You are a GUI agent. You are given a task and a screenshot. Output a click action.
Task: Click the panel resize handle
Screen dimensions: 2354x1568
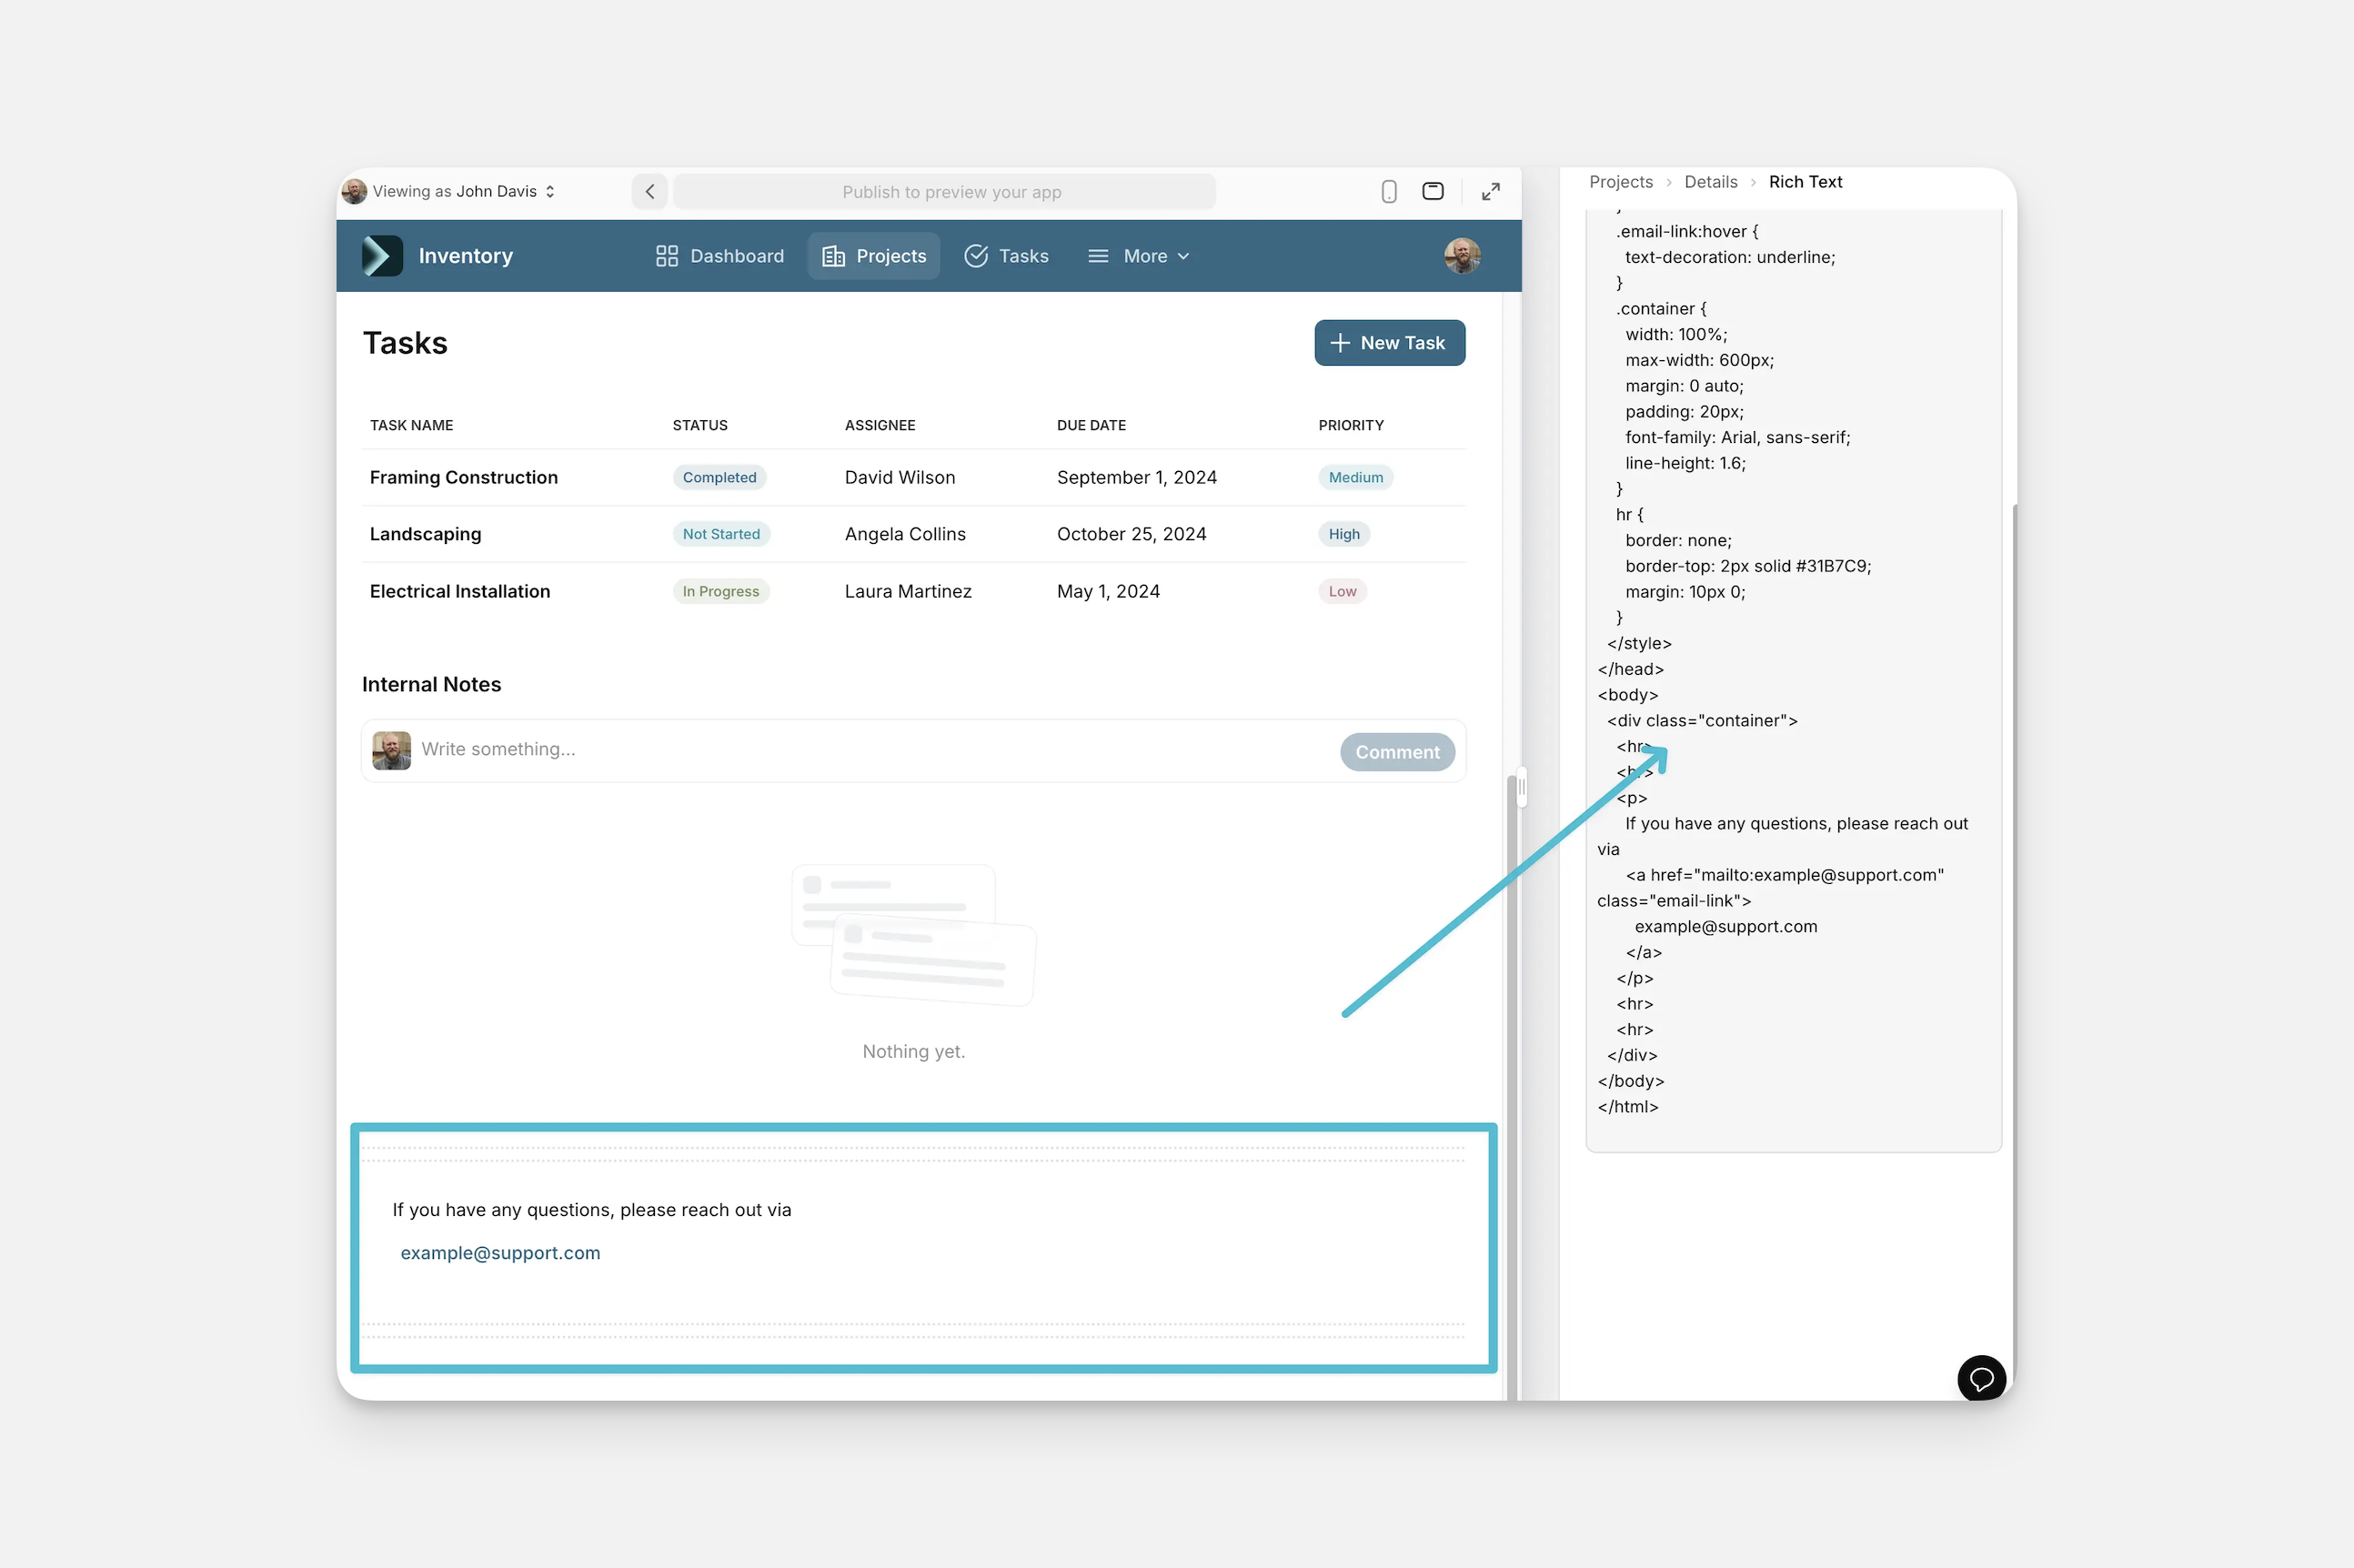point(1521,787)
